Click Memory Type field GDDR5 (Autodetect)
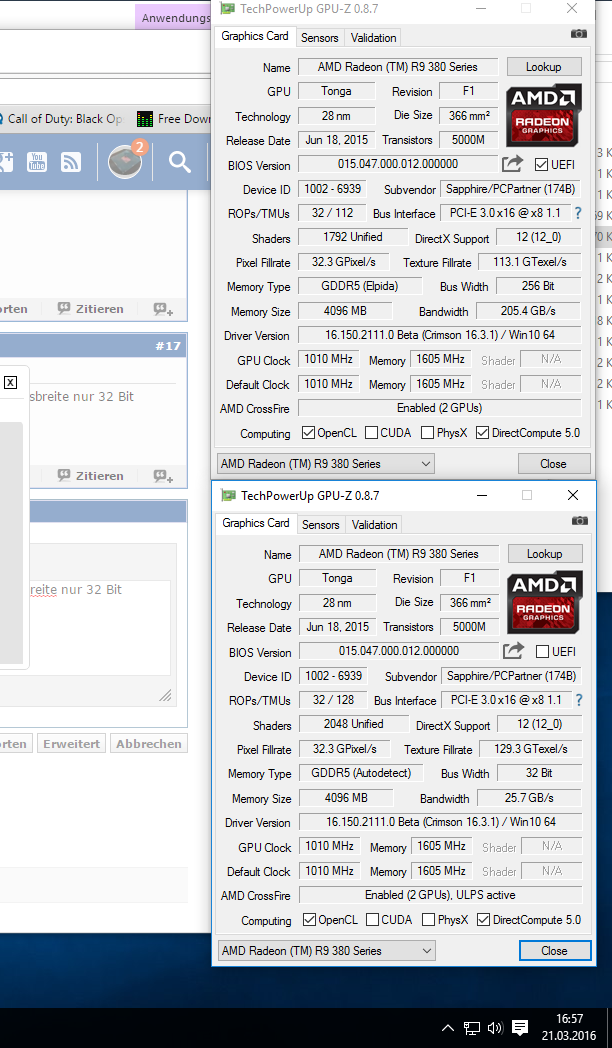Screen dimensions: 612x1048 point(361,773)
